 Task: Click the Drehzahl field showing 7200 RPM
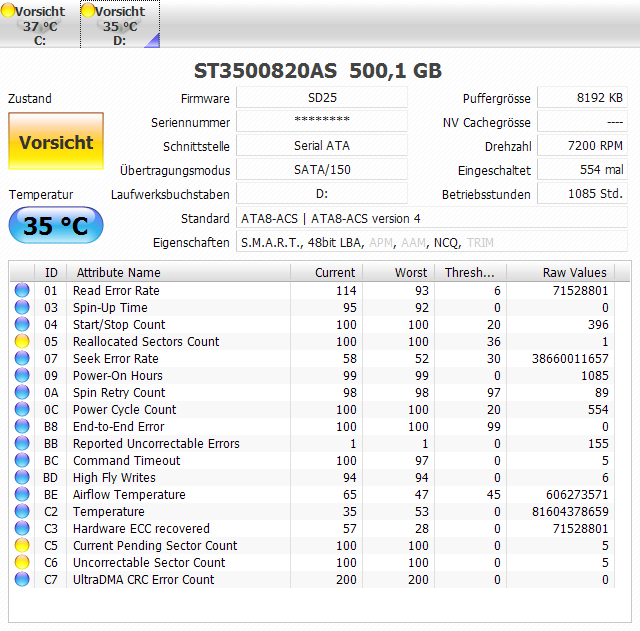click(582, 146)
